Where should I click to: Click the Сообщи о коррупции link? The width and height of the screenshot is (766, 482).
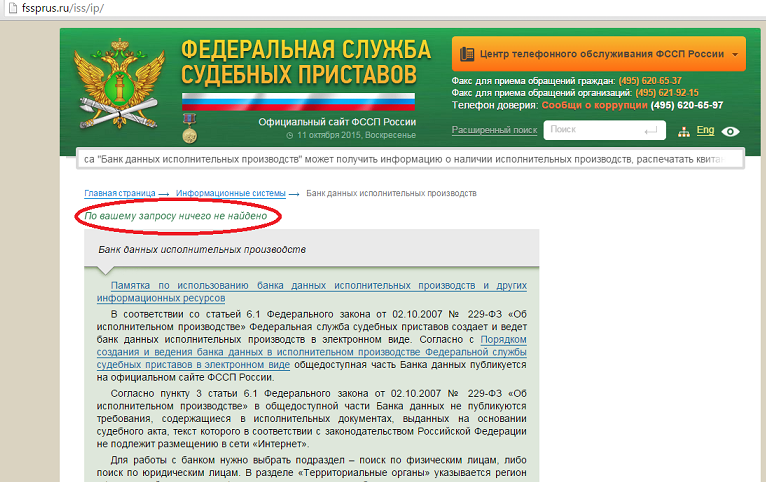[594, 105]
